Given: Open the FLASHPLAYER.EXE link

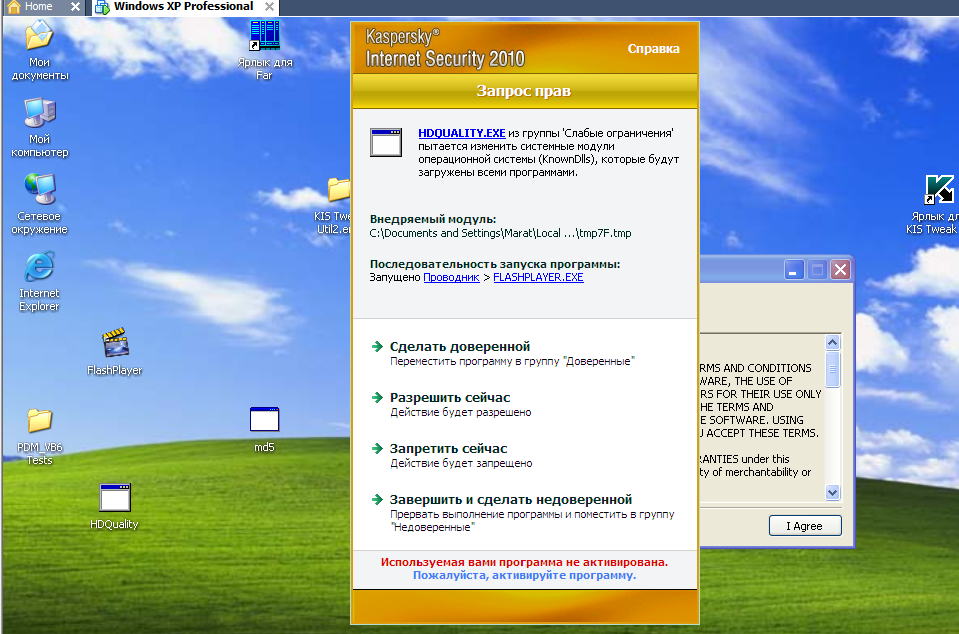Looking at the screenshot, I should (538, 278).
